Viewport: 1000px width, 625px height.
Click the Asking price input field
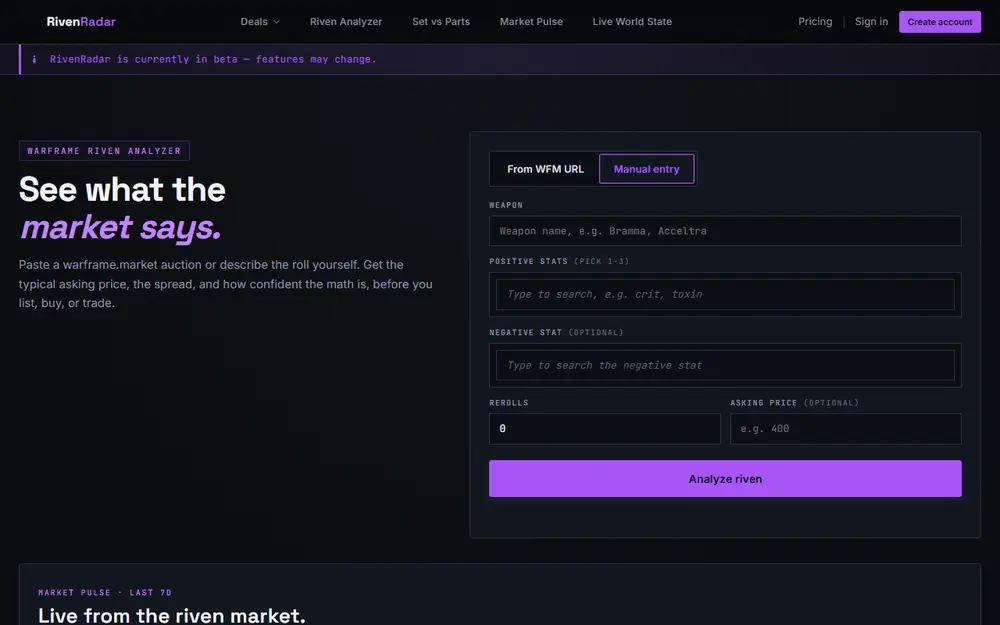[846, 429]
